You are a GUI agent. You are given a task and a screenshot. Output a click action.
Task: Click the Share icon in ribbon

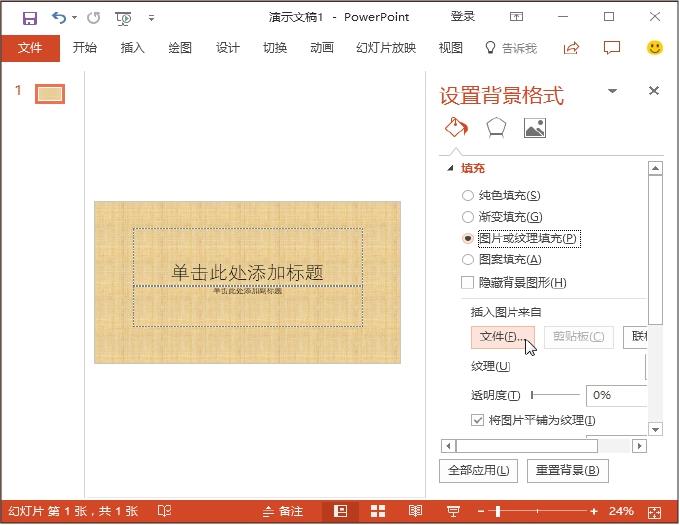tap(572, 48)
